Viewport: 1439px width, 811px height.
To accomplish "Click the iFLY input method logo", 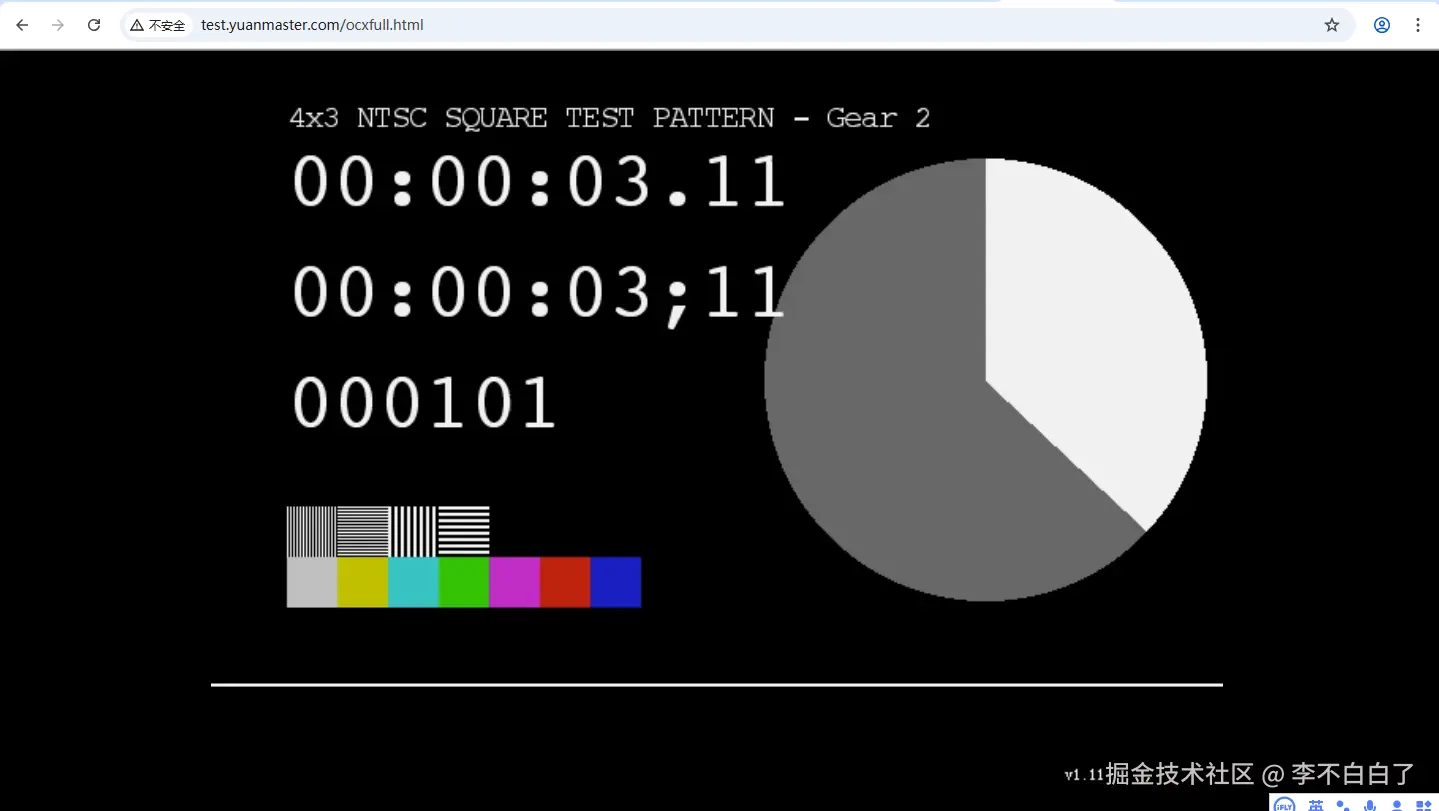I will [1284, 804].
